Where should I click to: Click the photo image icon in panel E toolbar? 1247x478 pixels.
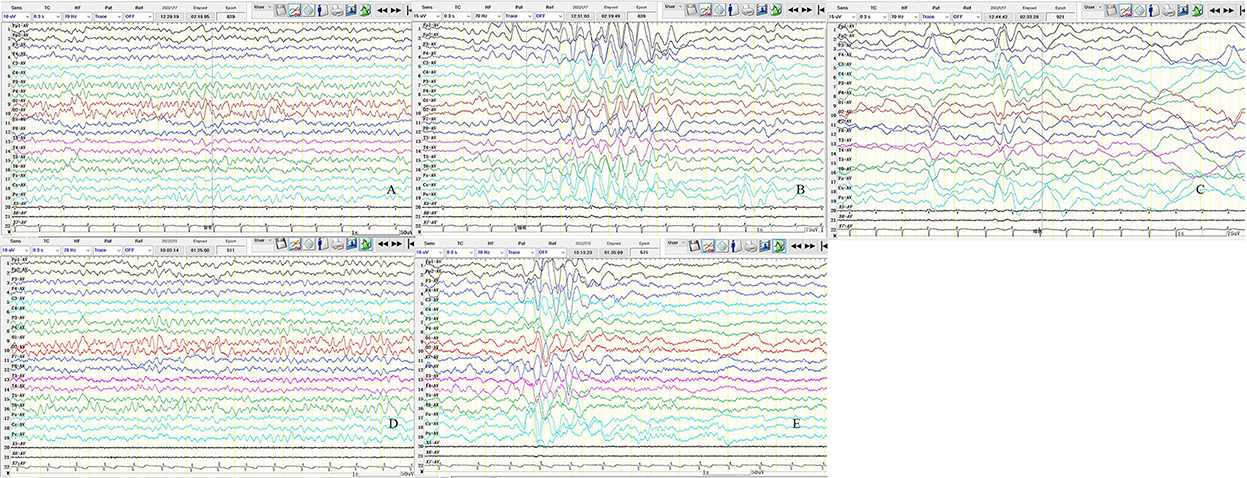pos(762,243)
